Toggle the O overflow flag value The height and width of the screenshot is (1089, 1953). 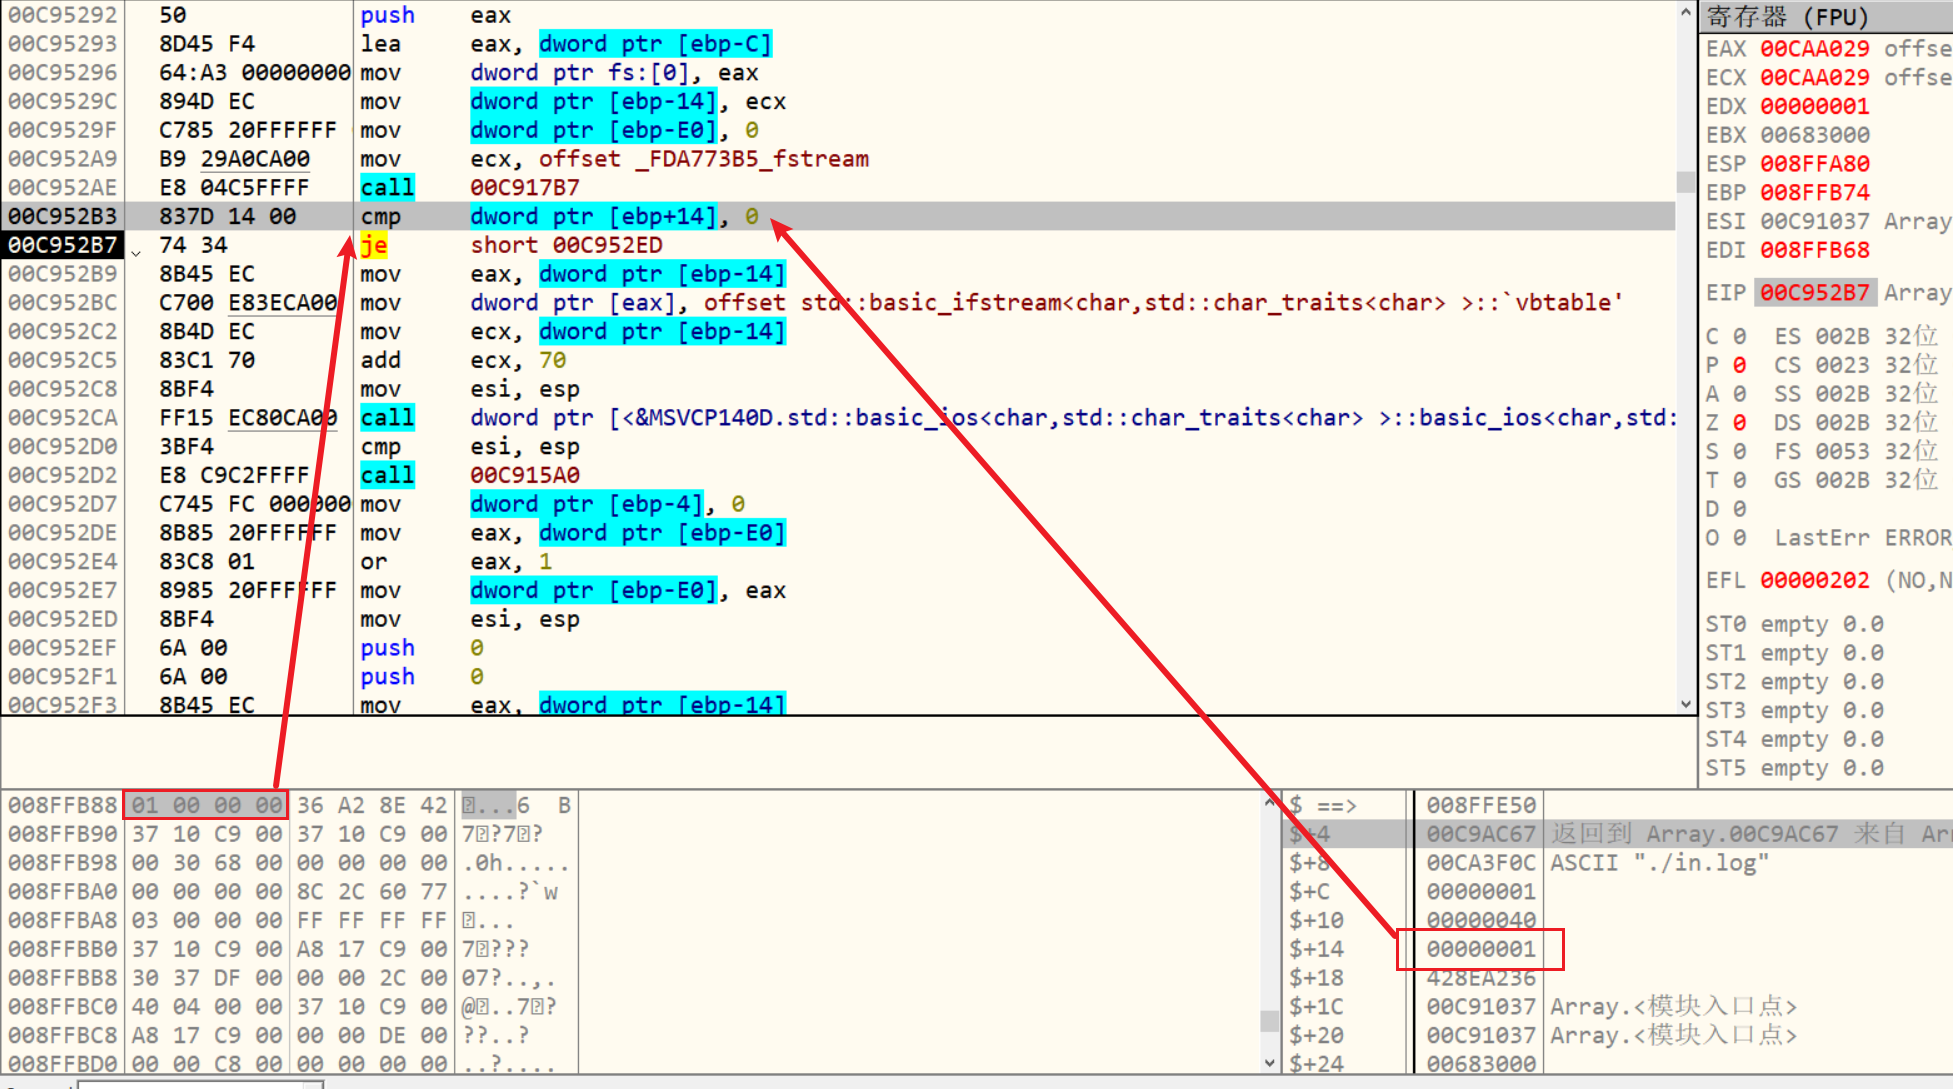click(1739, 539)
